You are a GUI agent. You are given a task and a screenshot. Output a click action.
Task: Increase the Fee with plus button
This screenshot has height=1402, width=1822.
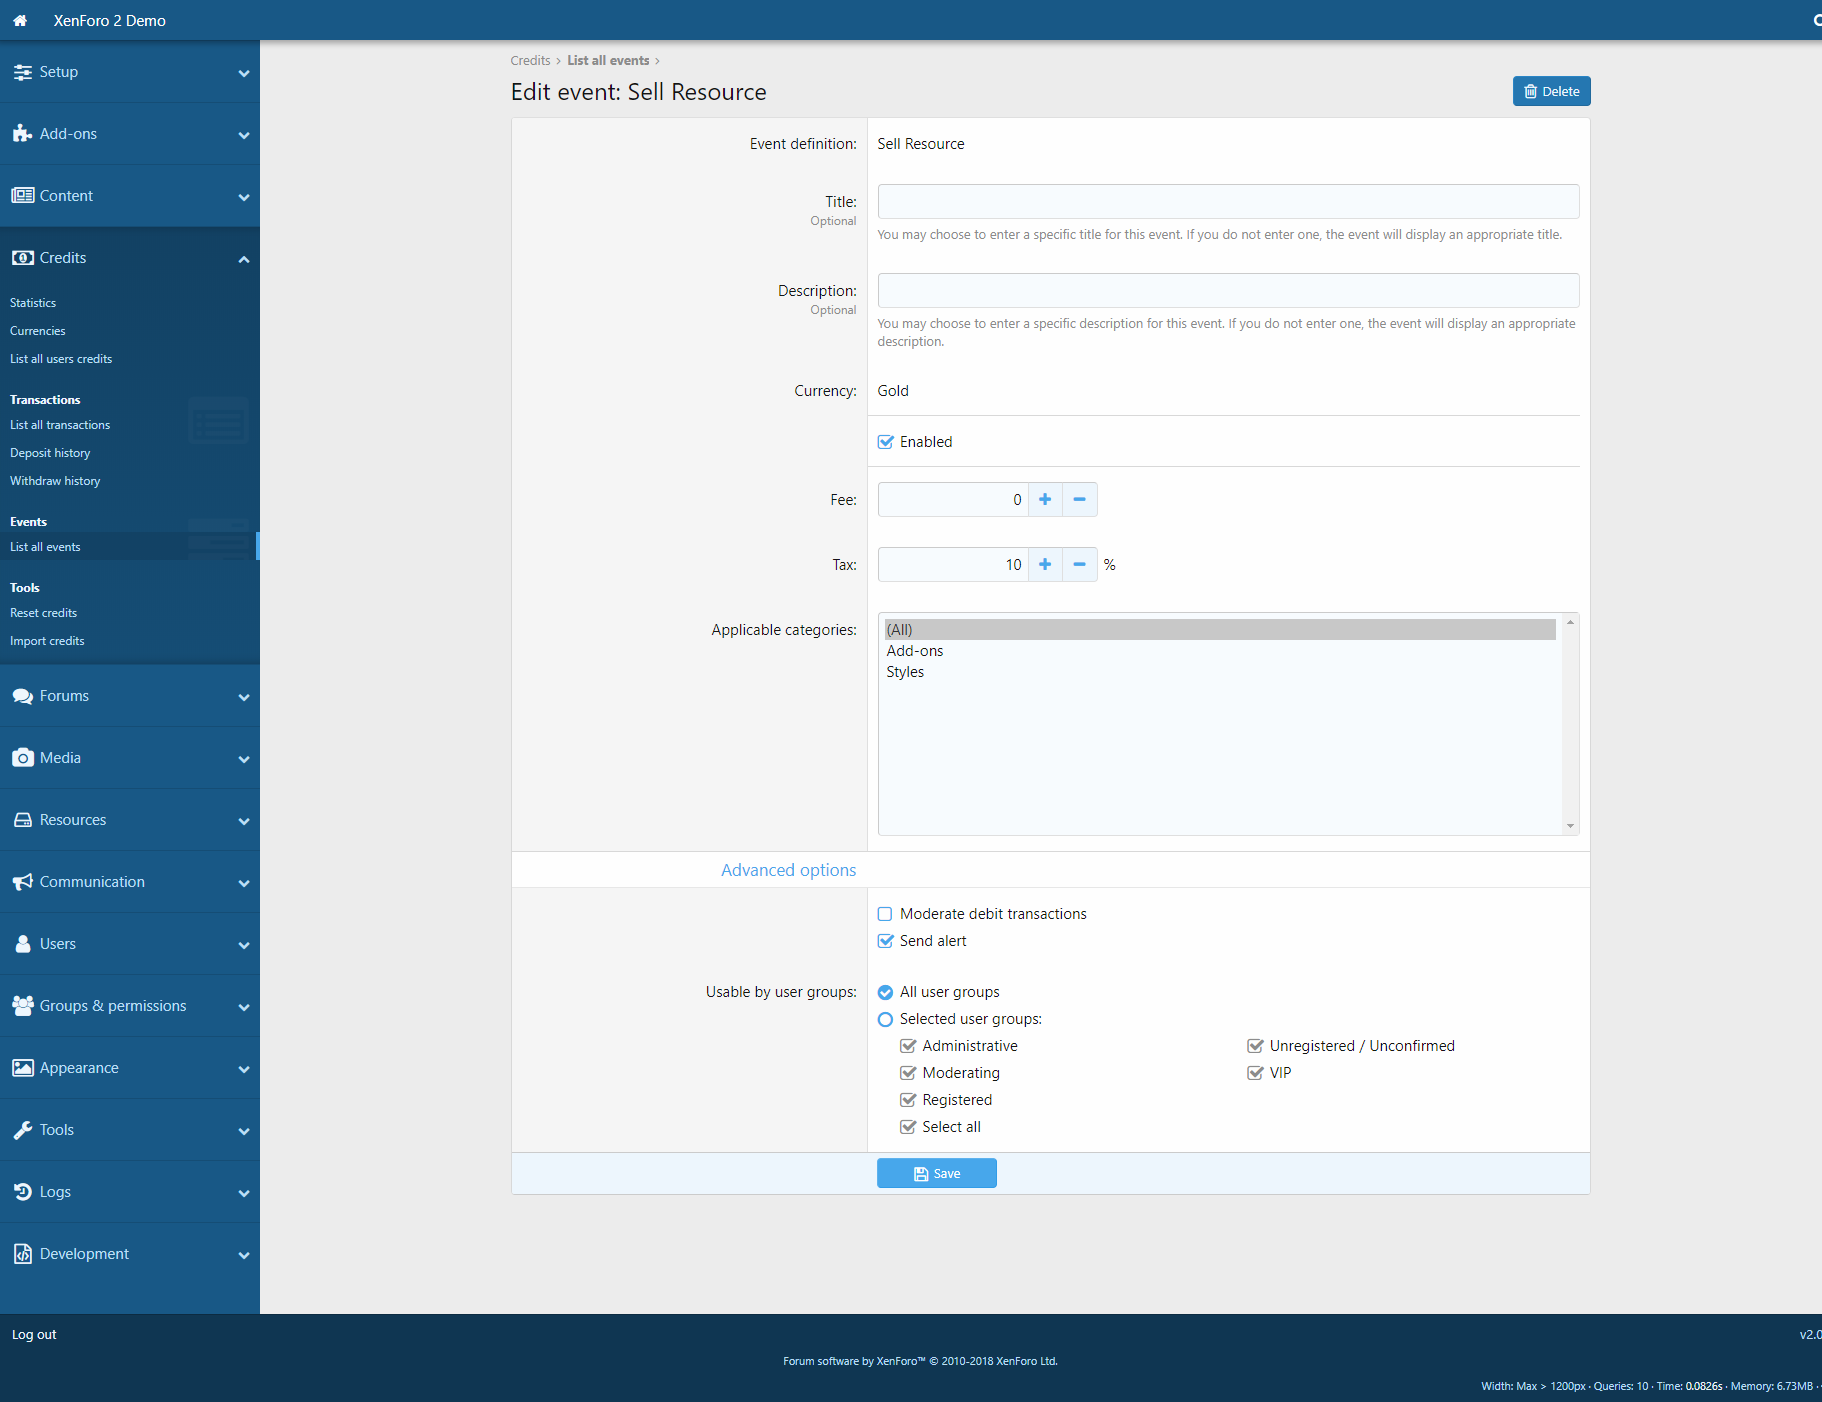tap(1045, 500)
